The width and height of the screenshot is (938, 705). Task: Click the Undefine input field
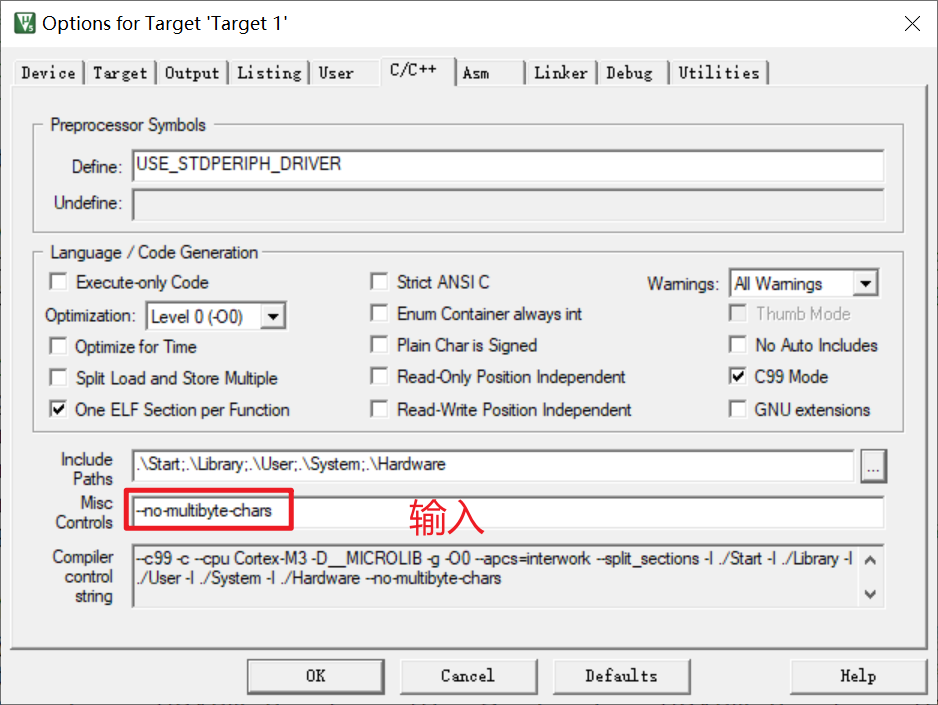508,205
